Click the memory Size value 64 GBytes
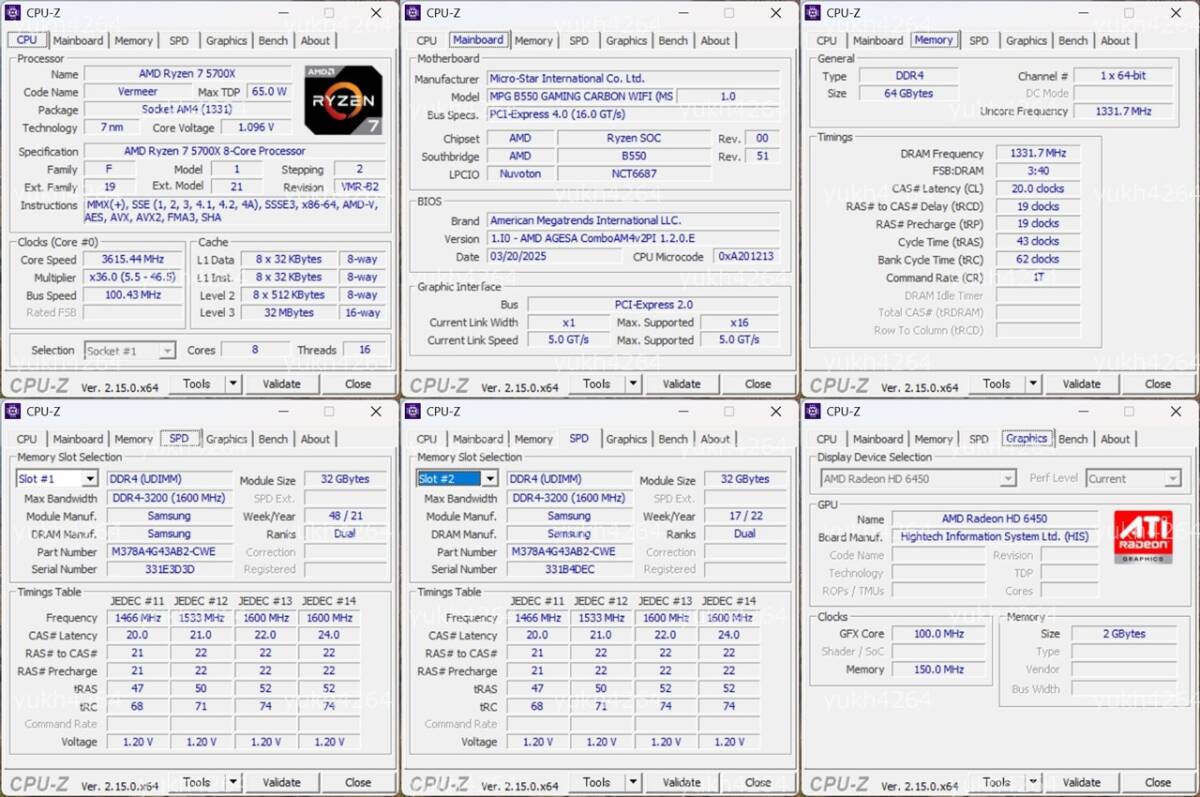This screenshot has height=797, width=1200. pos(908,94)
